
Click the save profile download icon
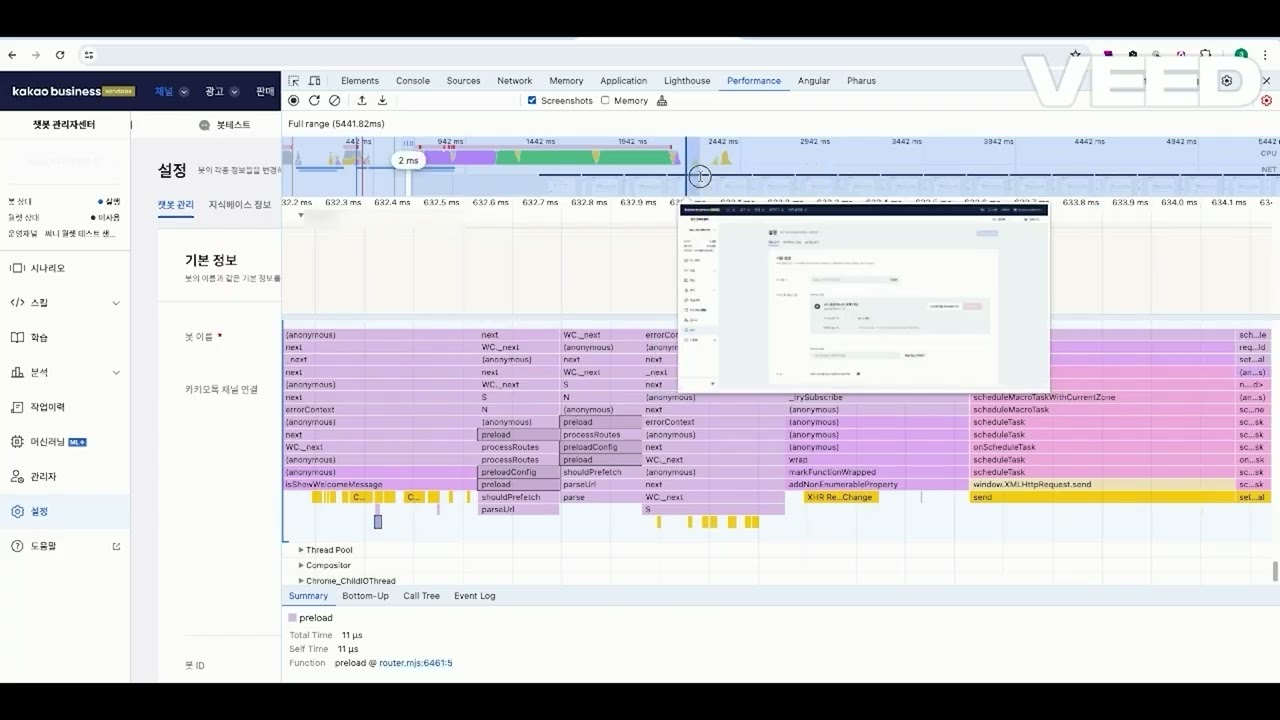coord(382,101)
